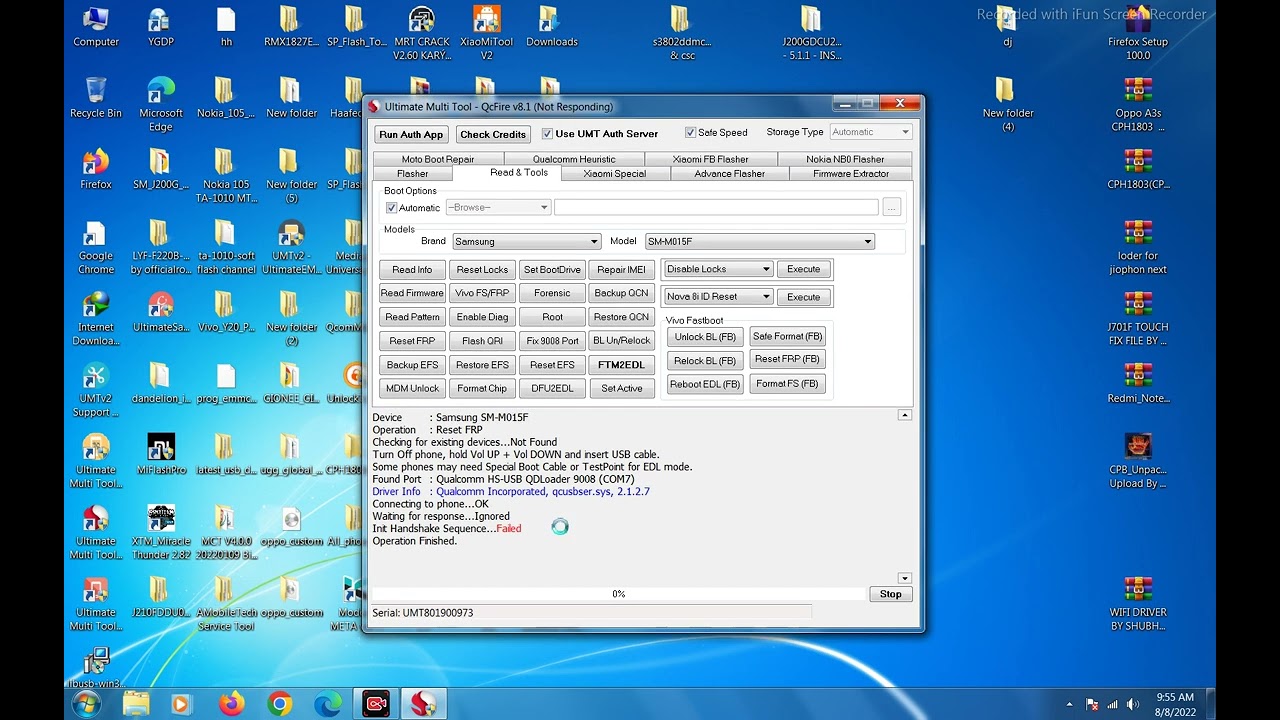Screen dimensions: 1280x720
Task: Open the MRT CRACK V2.60 desktop icon
Action: [x=422, y=34]
